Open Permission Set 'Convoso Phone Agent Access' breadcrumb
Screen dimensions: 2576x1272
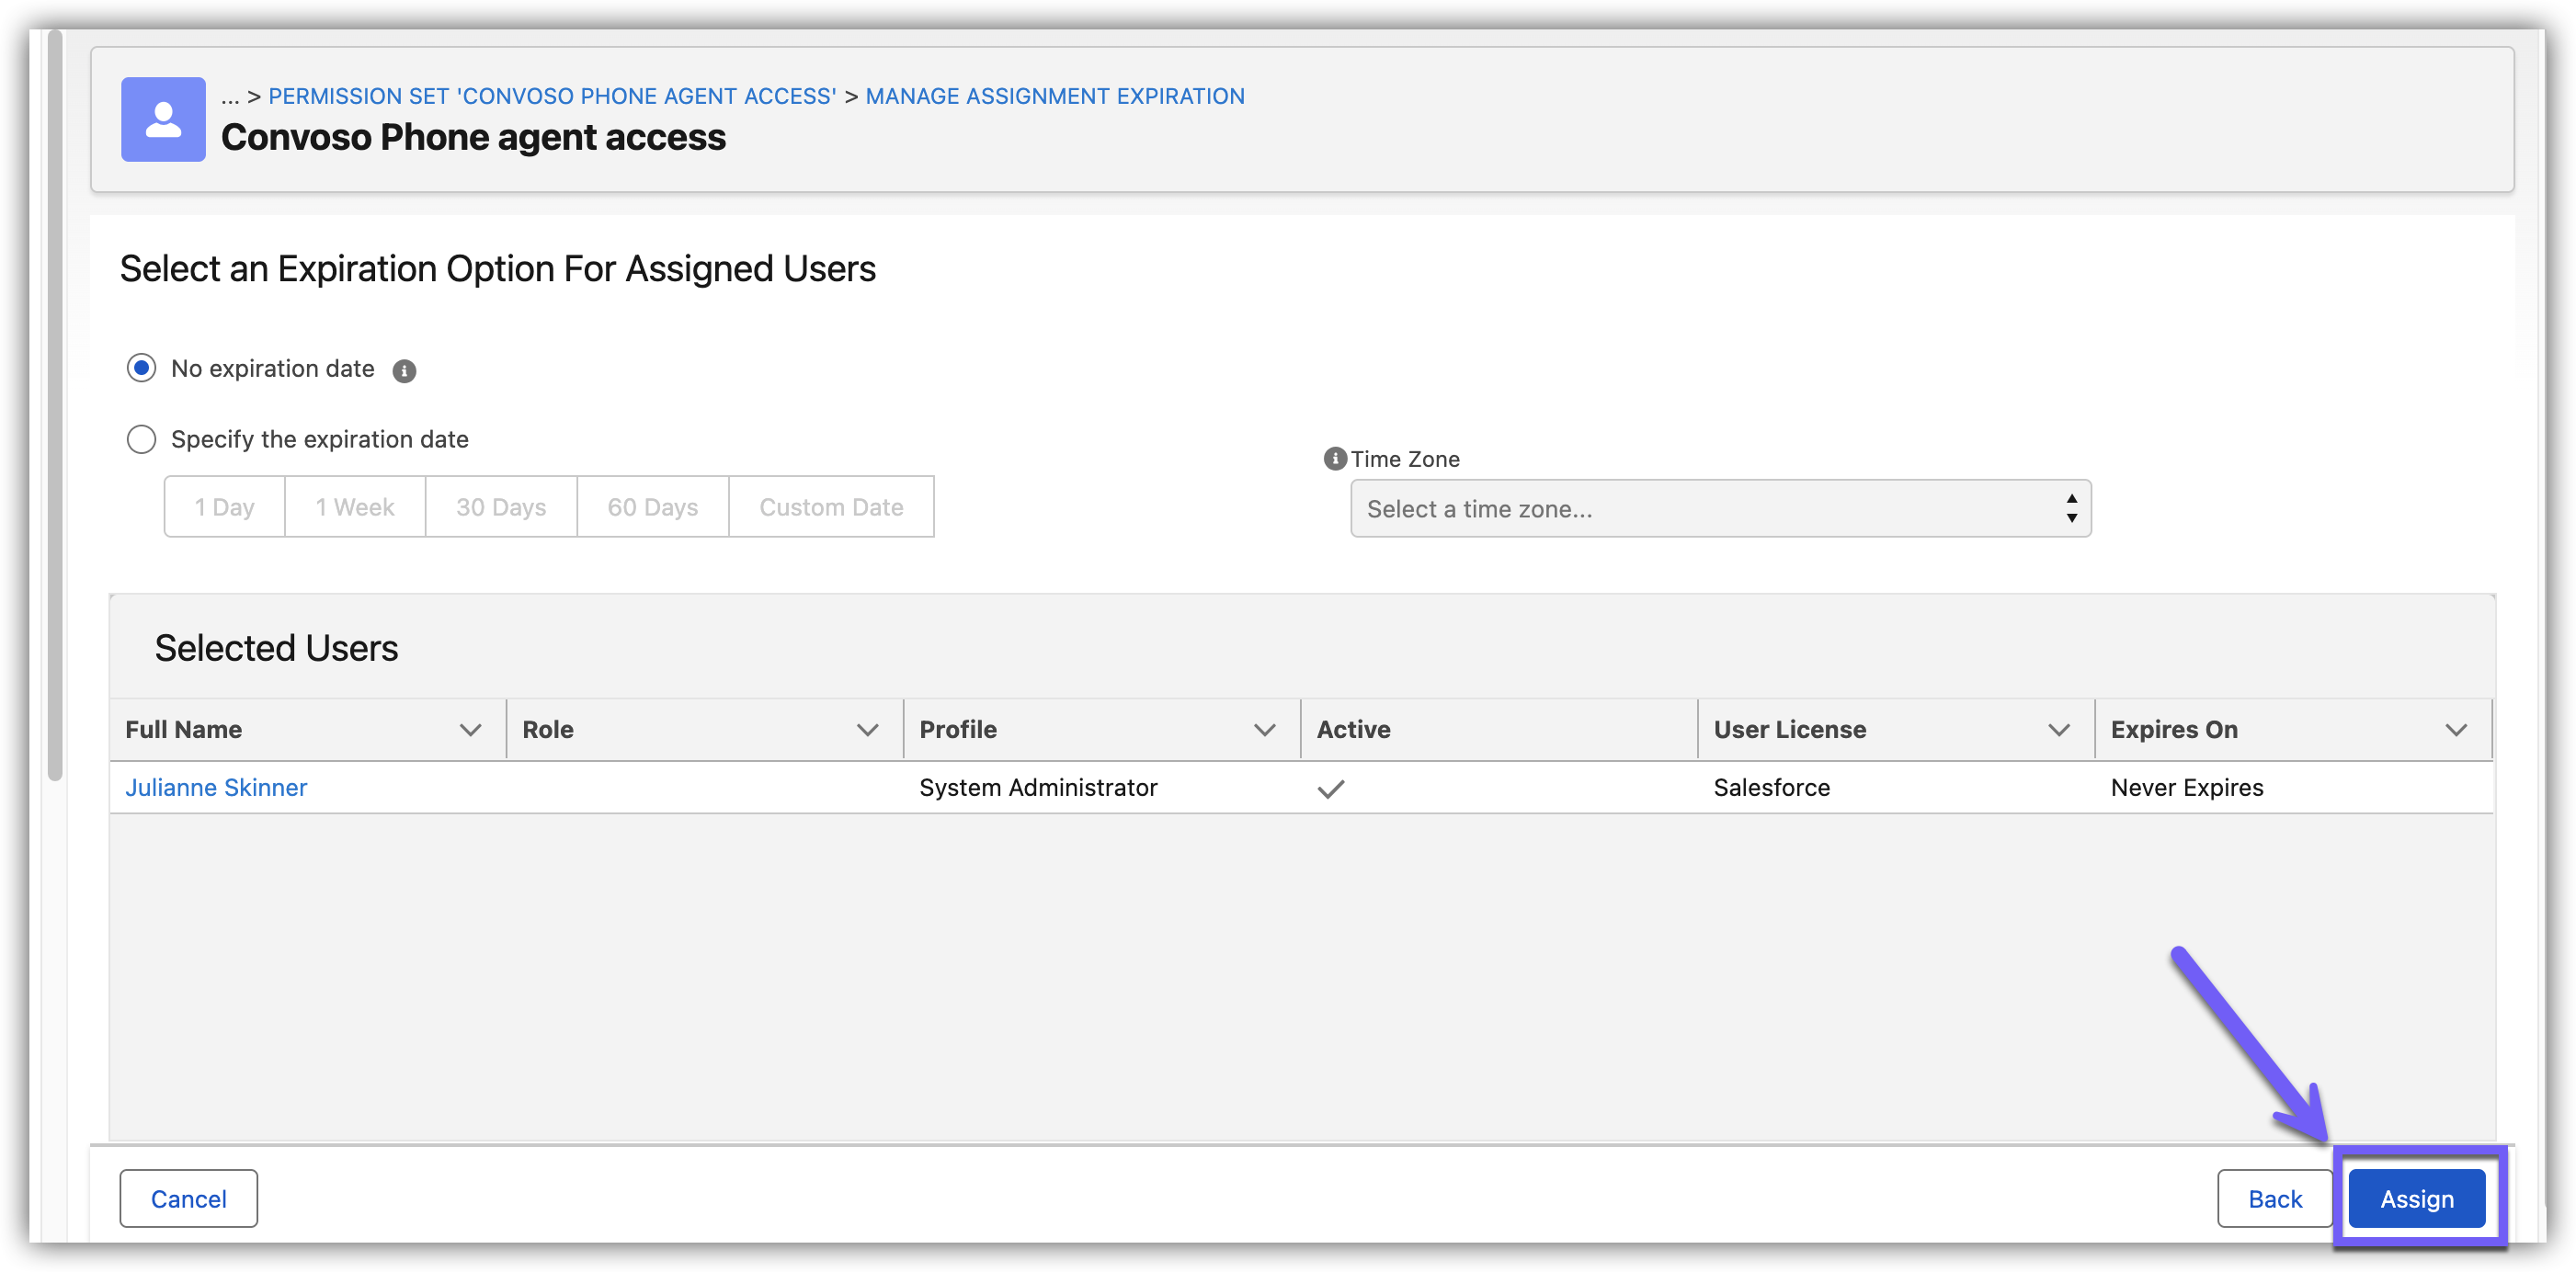(552, 96)
